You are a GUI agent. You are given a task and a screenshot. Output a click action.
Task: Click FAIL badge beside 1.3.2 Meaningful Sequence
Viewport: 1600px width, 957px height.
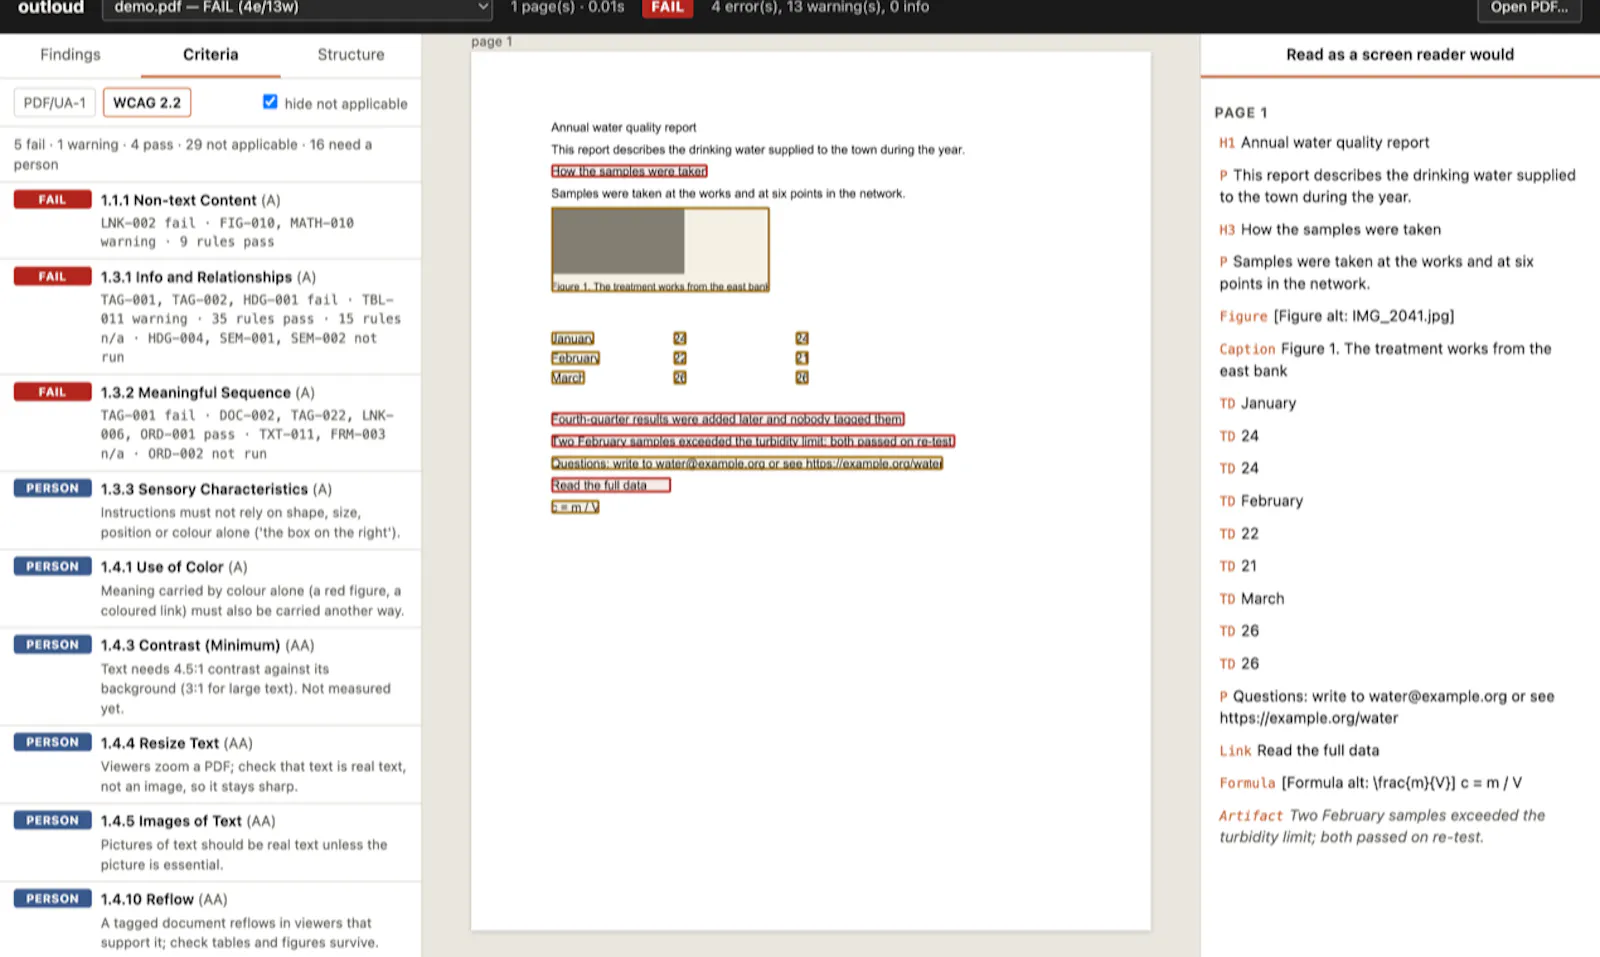tap(52, 393)
